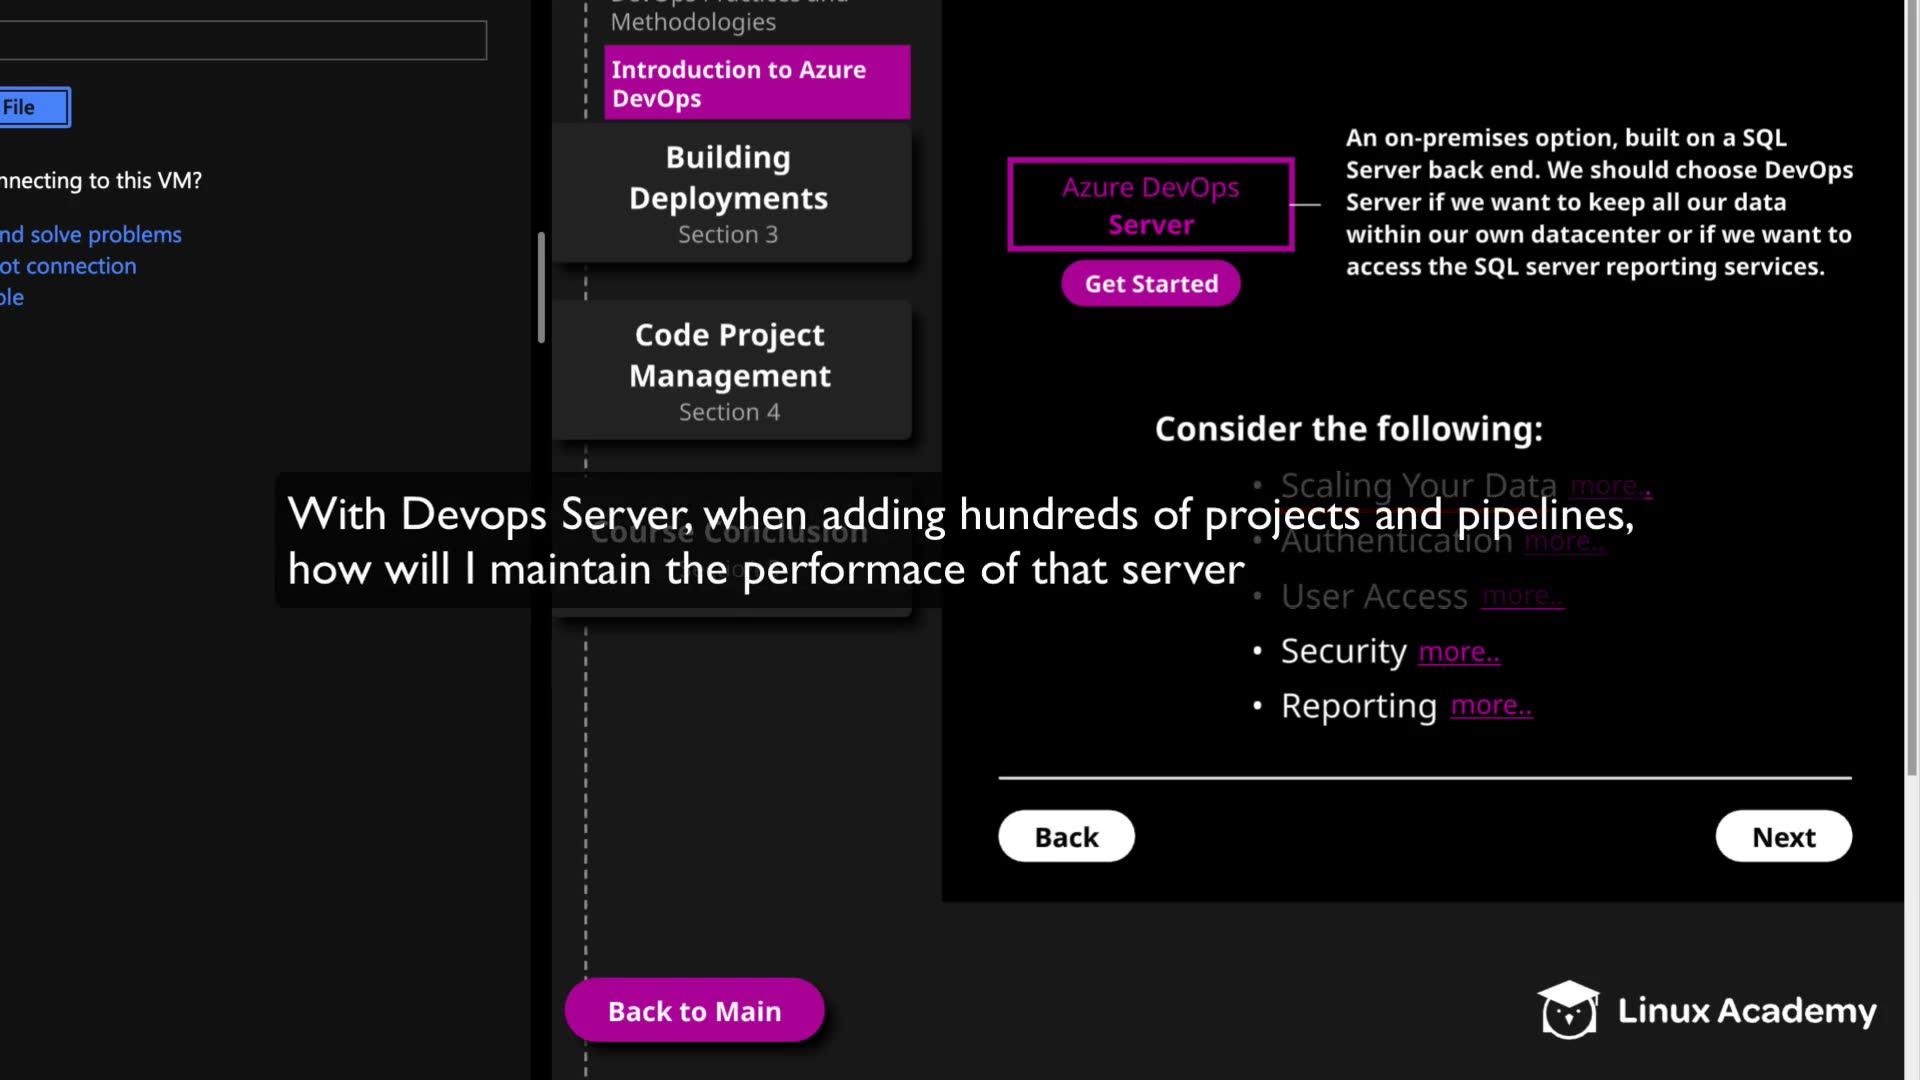
Task: Open the Building Deployments Section 3 card
Action: tap(730, 194)
